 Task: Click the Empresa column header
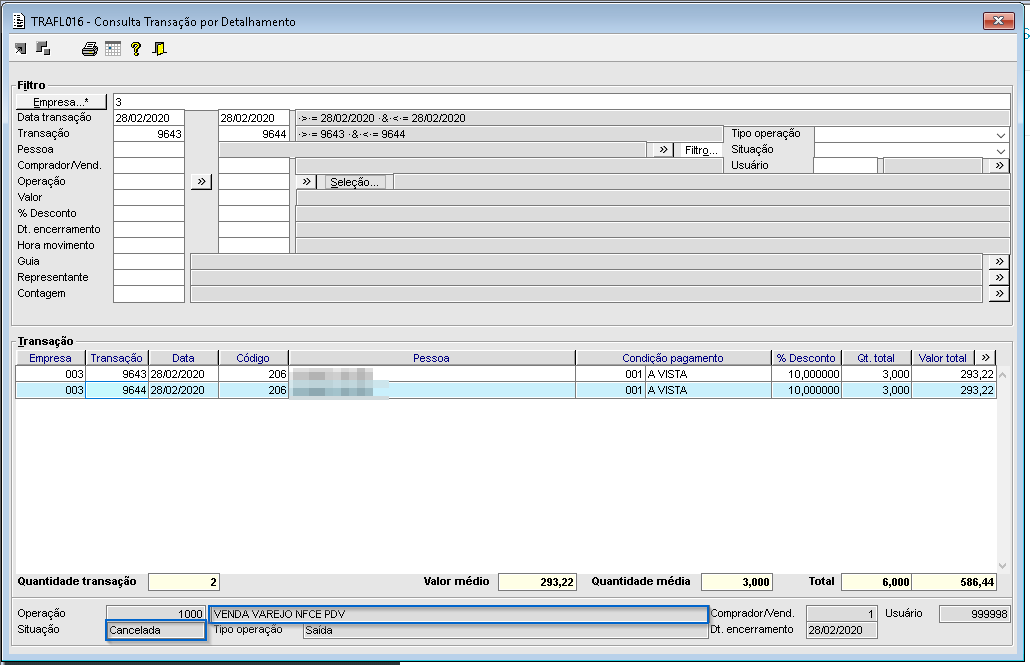coord(51,358)
